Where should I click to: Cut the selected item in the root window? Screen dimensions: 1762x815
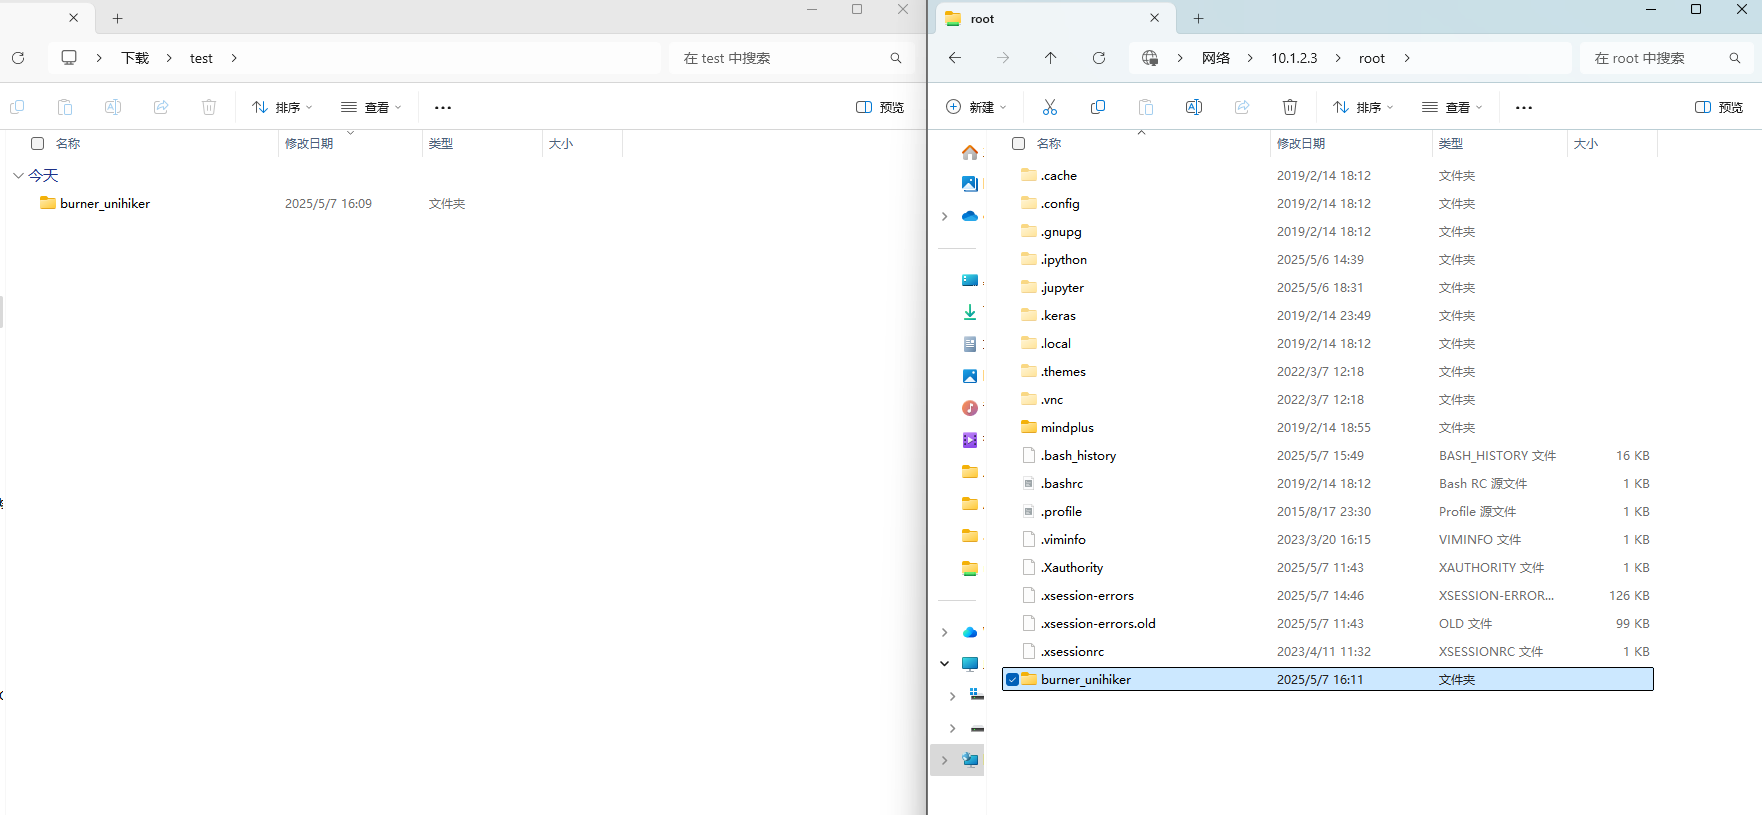tap(1050, 107)
